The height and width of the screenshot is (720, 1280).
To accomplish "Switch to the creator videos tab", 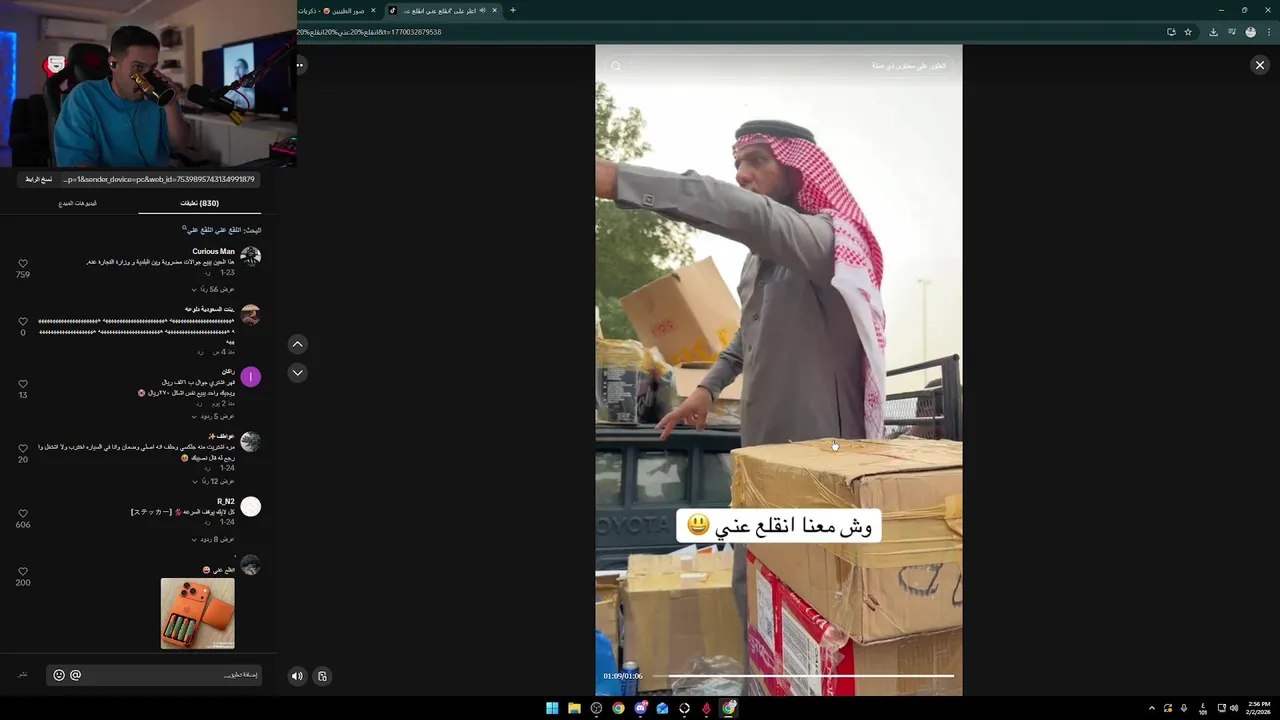I will coord(78,203).
